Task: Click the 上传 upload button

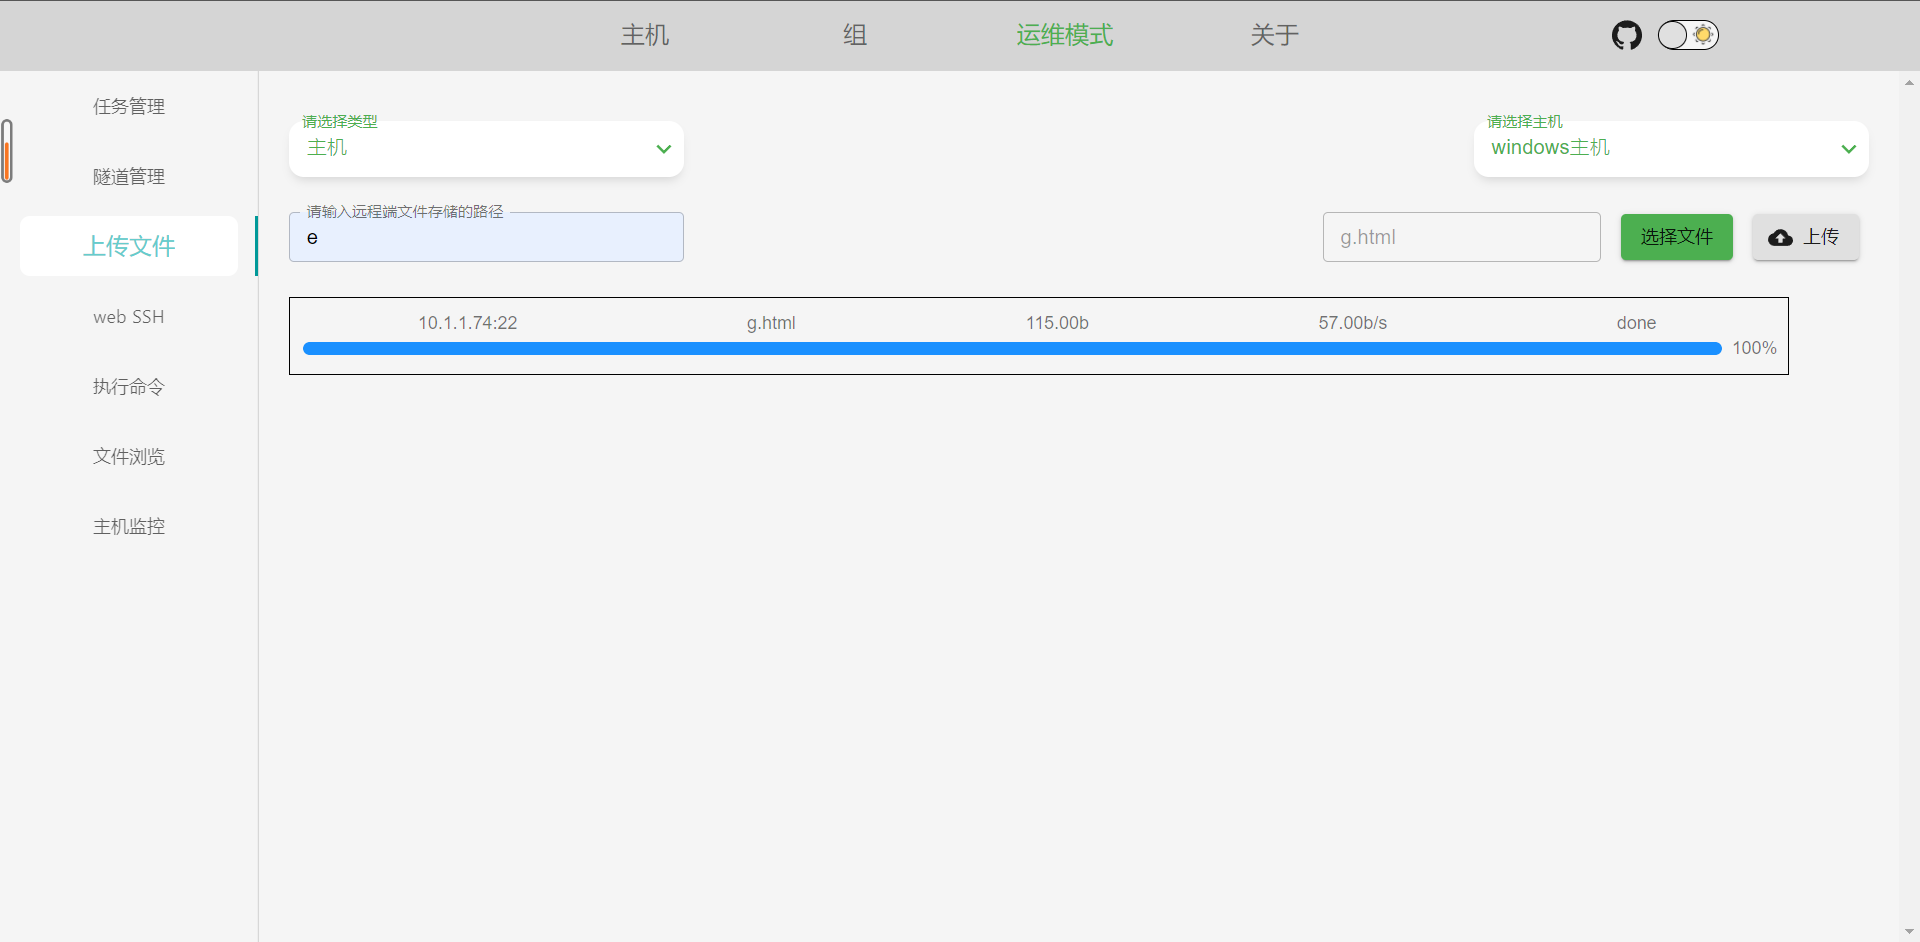Action: [1805, 237]
